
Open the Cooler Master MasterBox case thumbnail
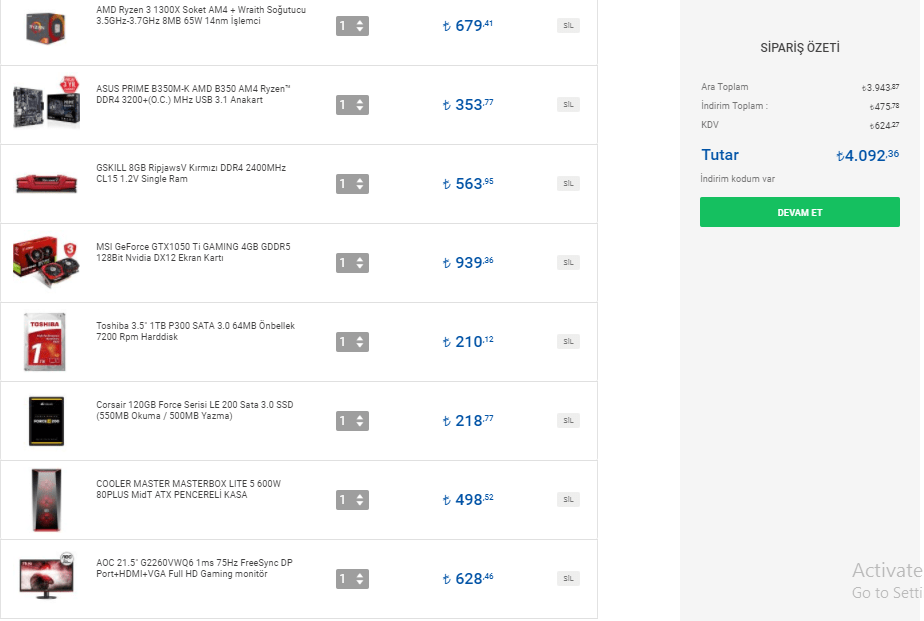(x=46, y=500)
